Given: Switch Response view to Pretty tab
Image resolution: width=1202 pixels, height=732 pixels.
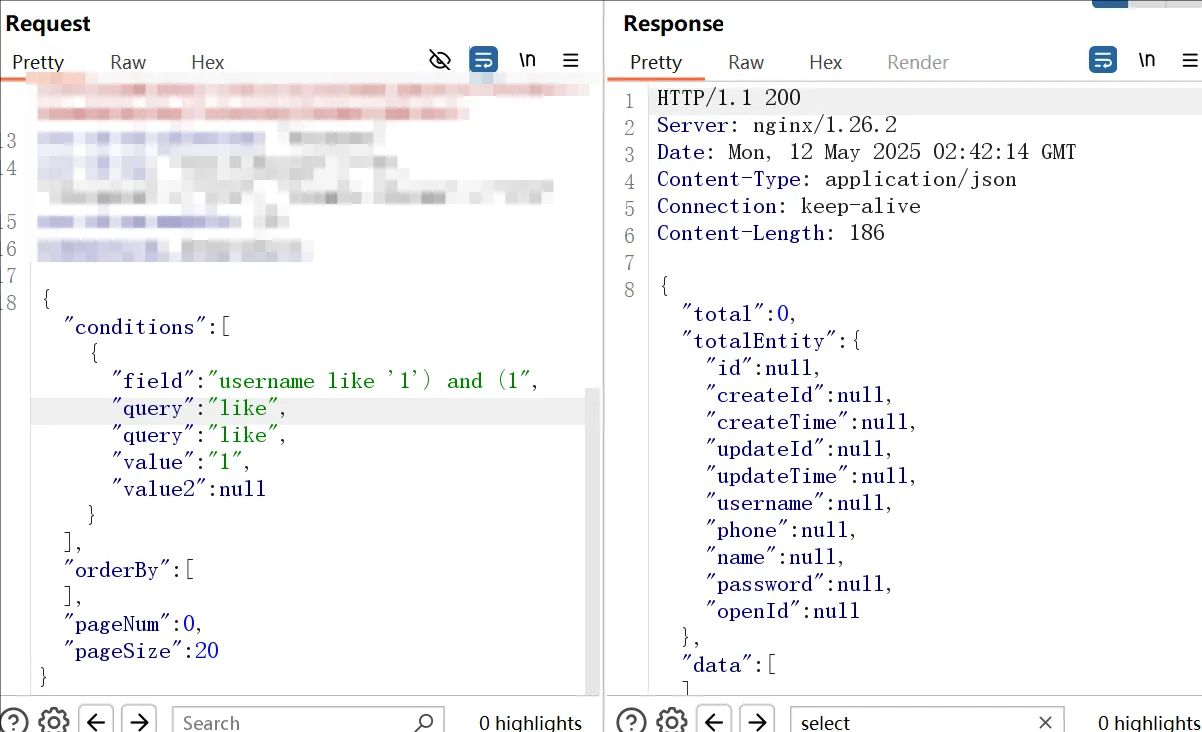Looking at the screenshot, I should click(656, 62).
